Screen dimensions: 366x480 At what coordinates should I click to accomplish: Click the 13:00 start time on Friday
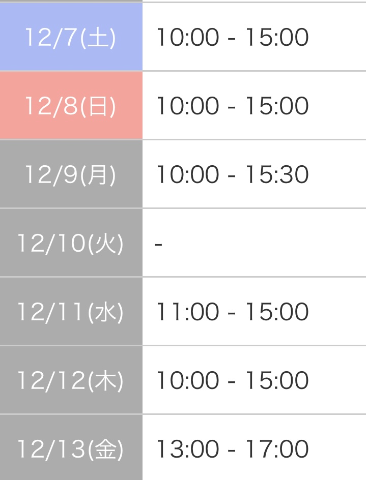pos(188,449)
